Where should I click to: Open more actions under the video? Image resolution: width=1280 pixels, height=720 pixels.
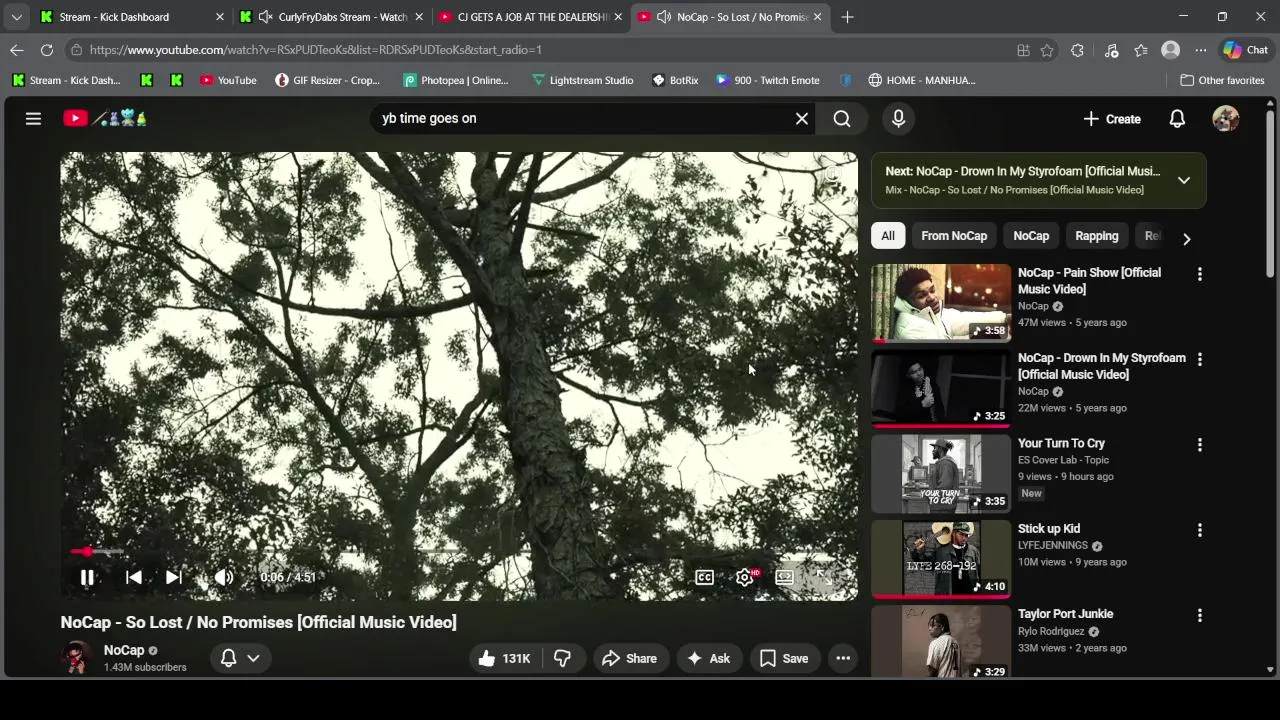(x=843, y=658)
